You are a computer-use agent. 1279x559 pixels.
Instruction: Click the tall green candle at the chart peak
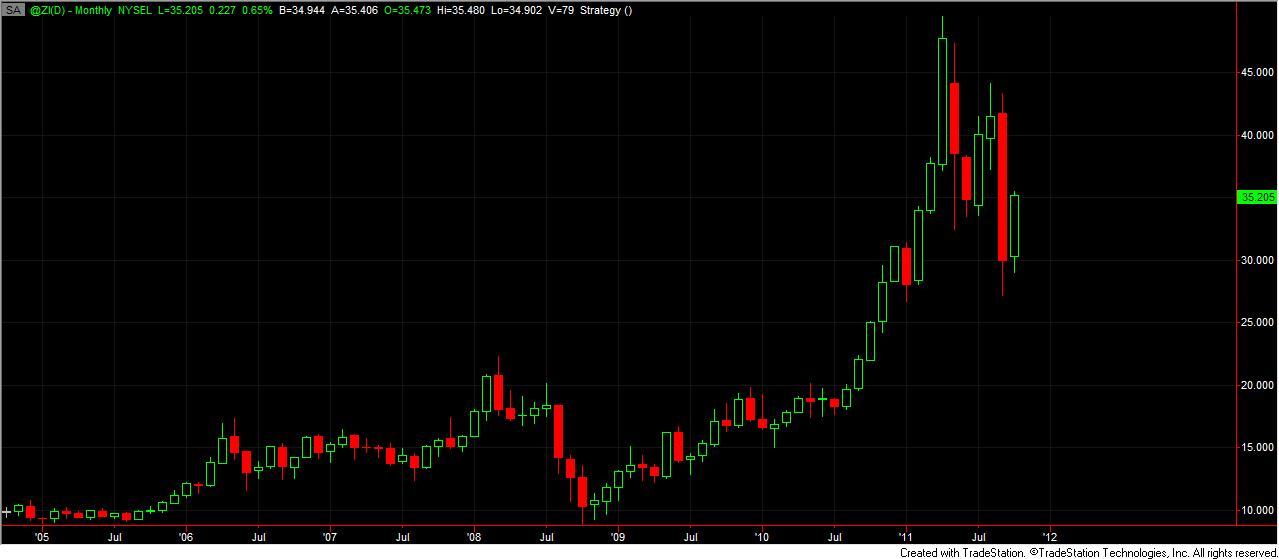click(942, 101)
